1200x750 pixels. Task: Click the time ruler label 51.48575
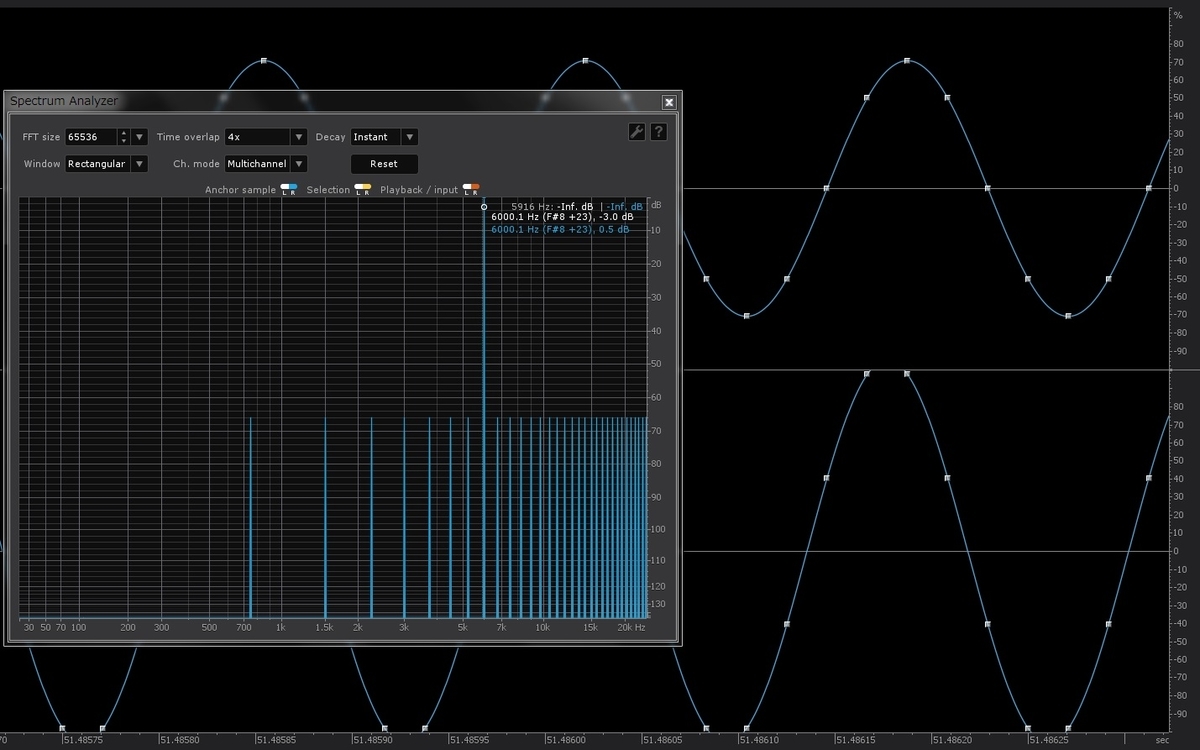[85, 740]
